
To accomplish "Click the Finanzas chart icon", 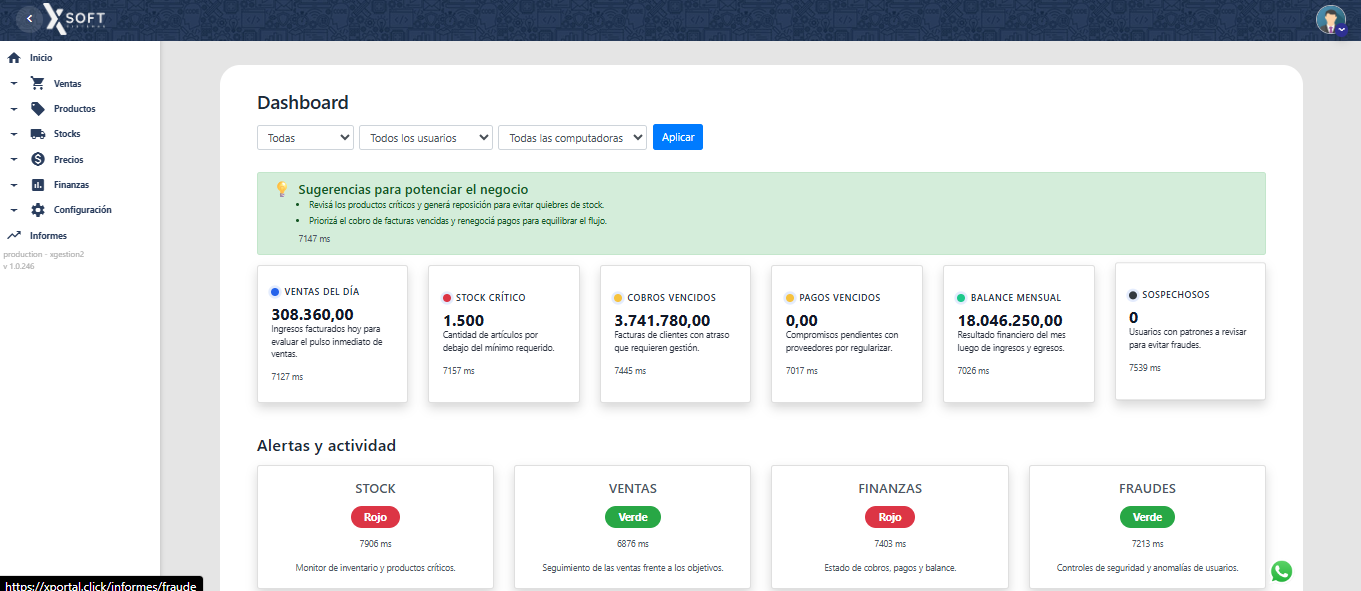I will tap(38, 185).
